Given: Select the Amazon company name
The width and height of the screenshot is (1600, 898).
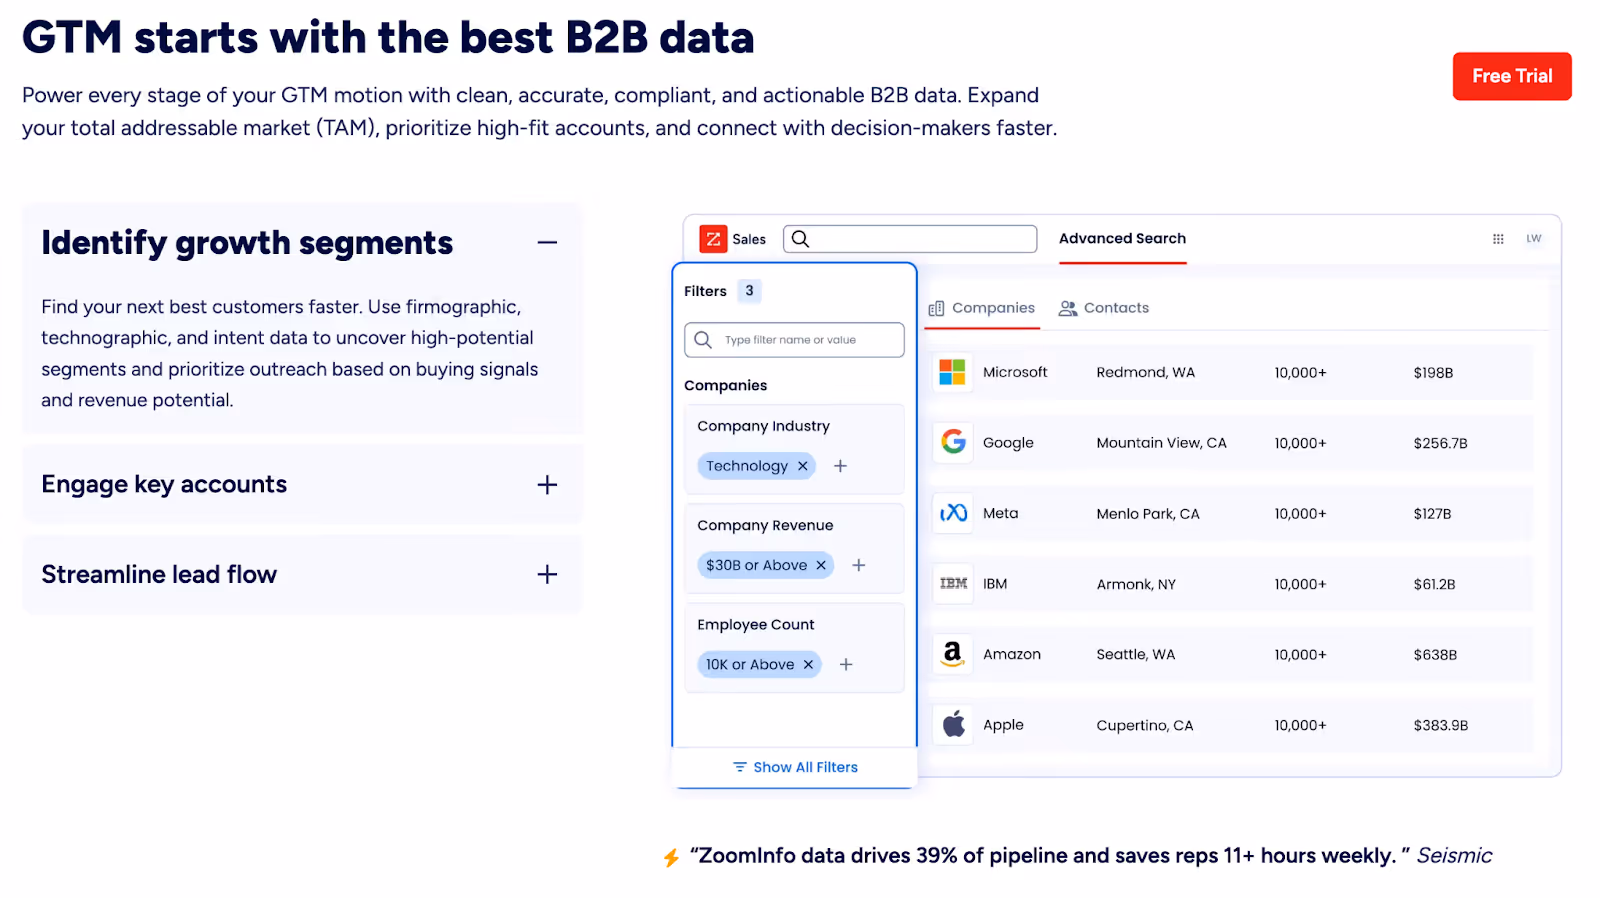Looking at the screenshot, I should coord(1012,654).
